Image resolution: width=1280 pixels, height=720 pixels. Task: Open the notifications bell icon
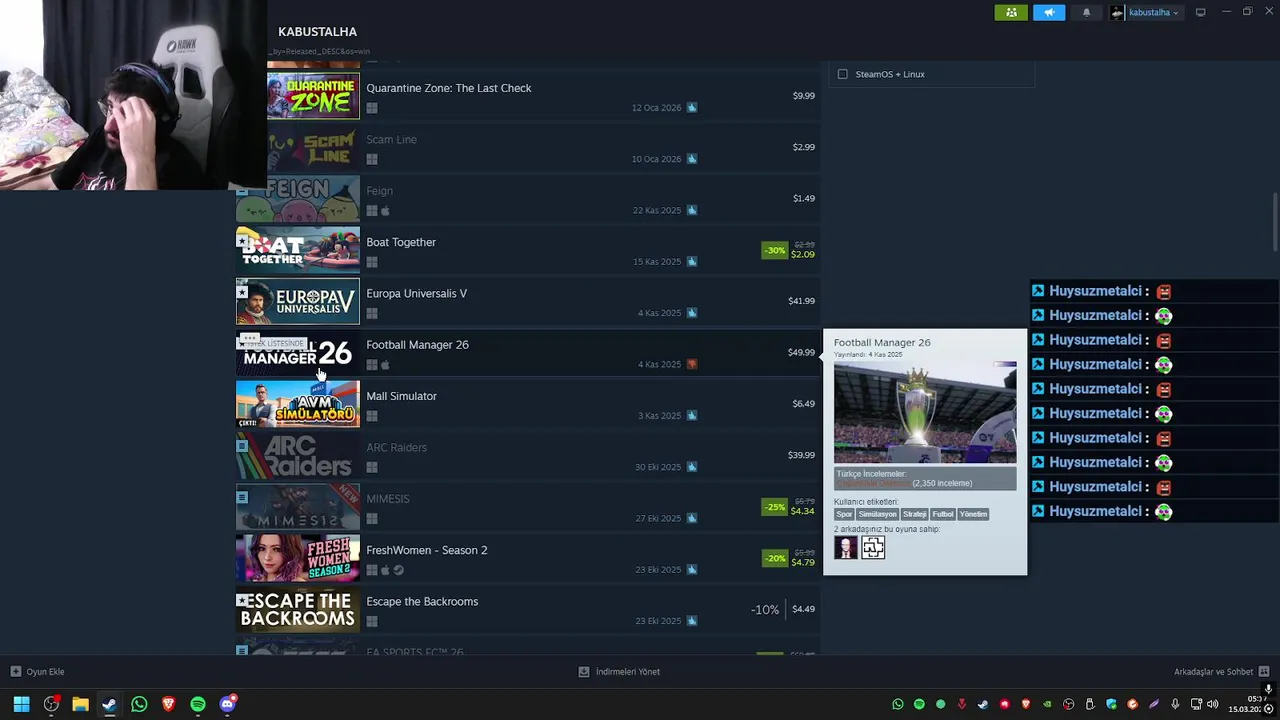click(x=1086, y=12)
